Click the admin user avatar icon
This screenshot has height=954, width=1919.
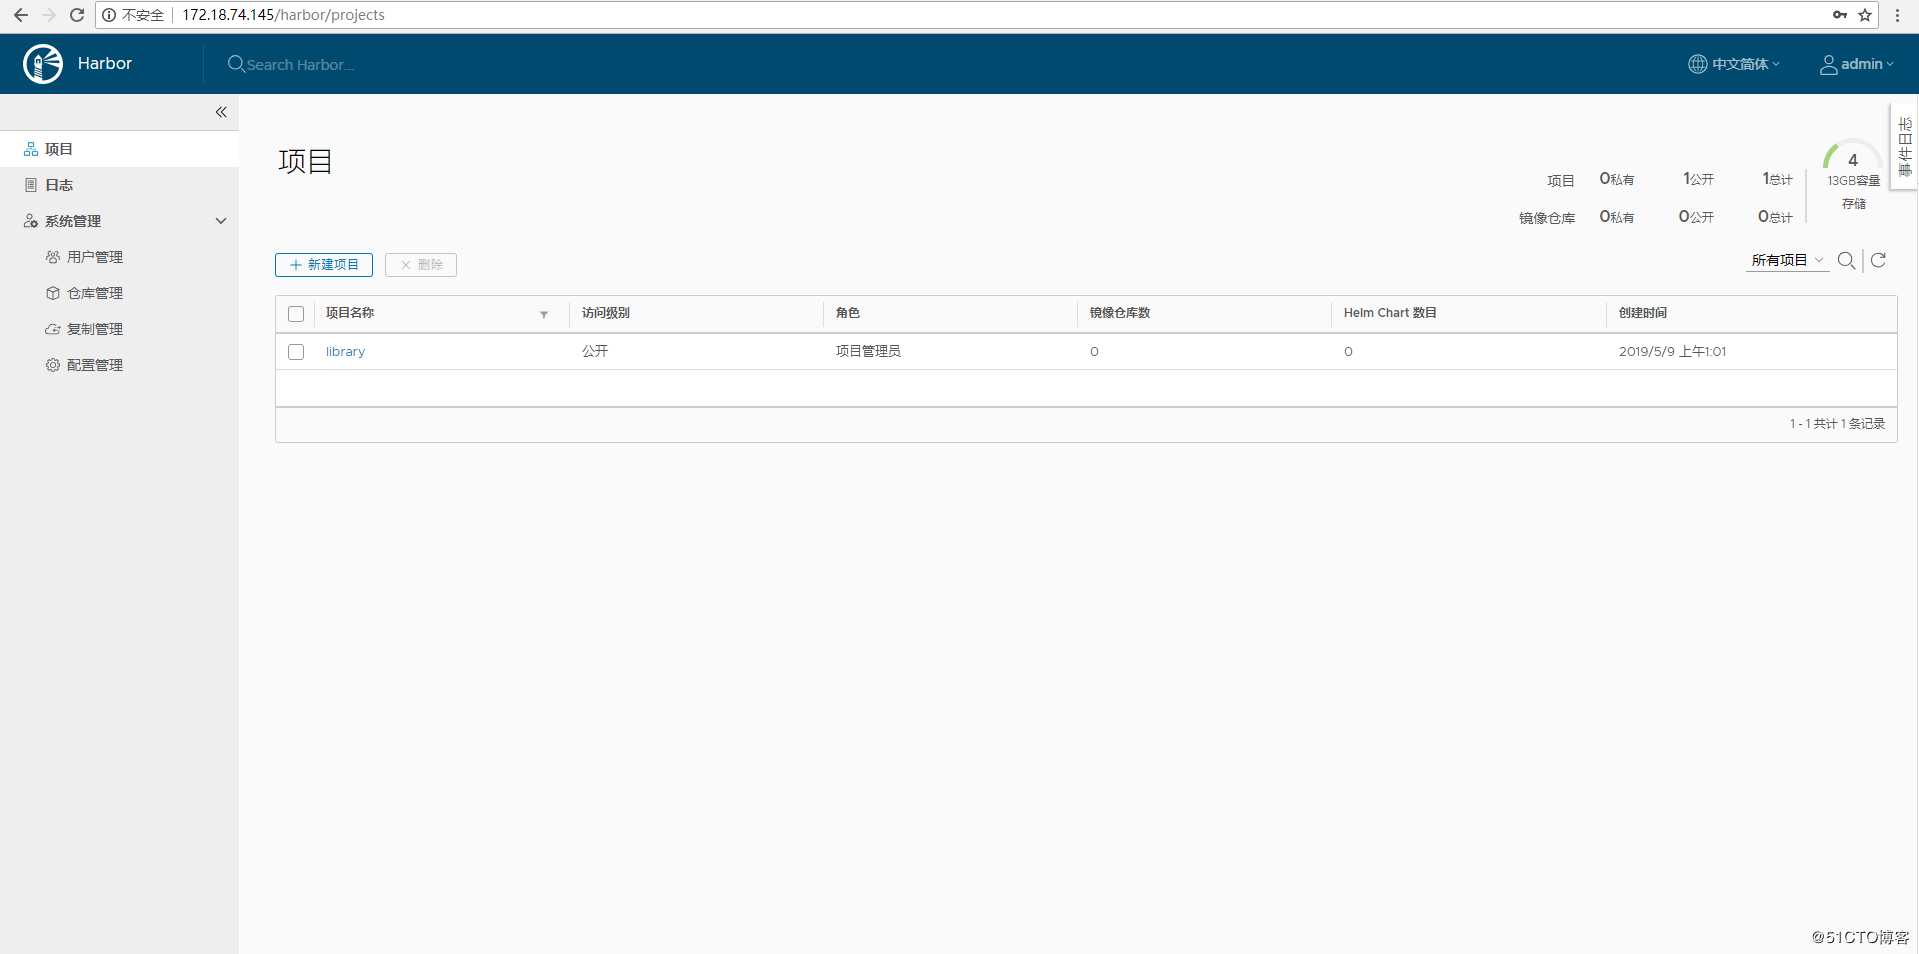click(1828, 65)
